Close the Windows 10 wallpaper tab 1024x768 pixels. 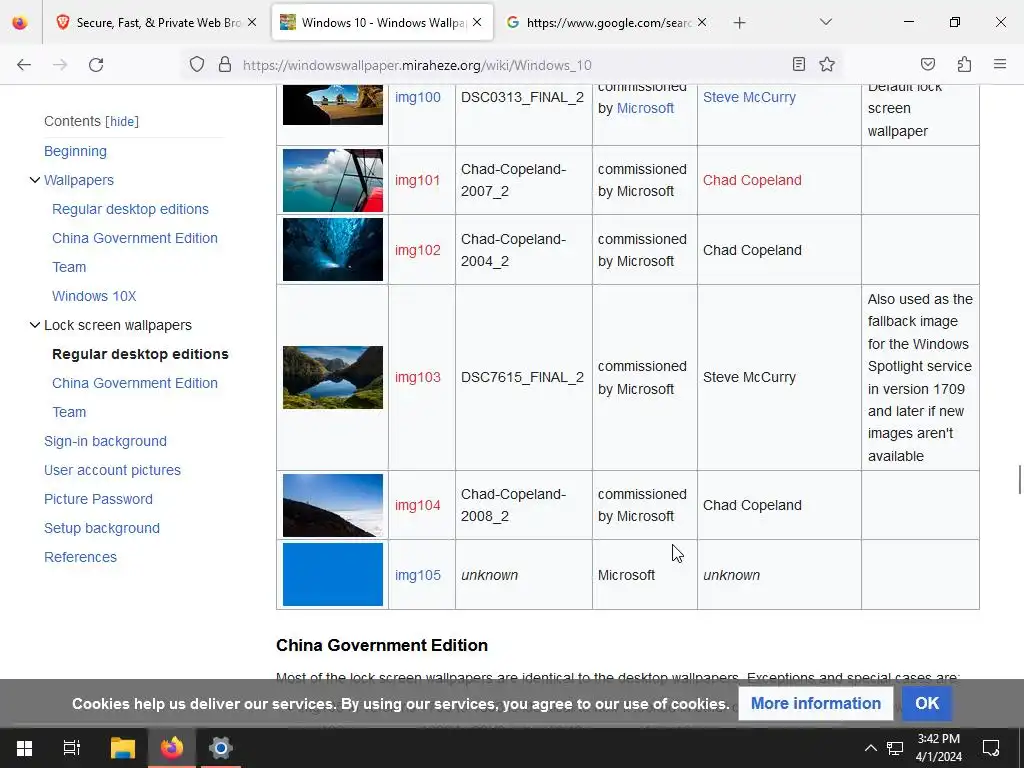point(477,22)
